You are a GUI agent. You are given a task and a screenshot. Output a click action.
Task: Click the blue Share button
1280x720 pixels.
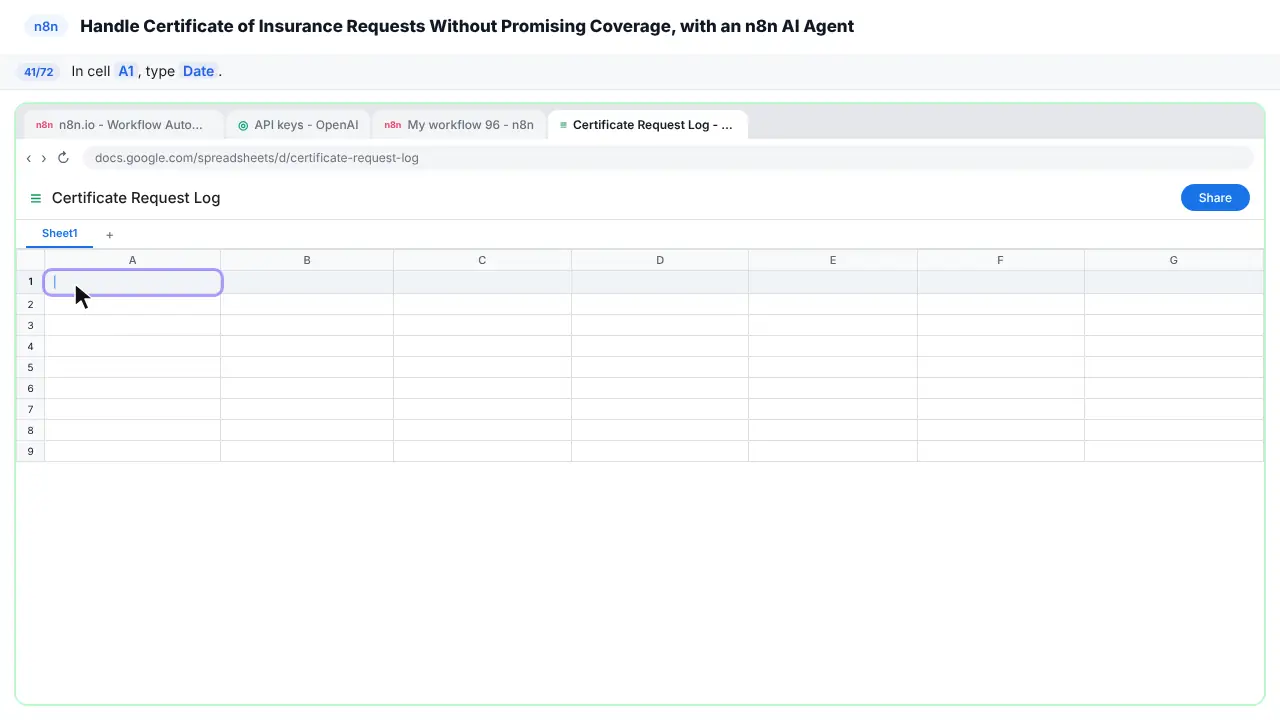click(x=1215, y=198)
